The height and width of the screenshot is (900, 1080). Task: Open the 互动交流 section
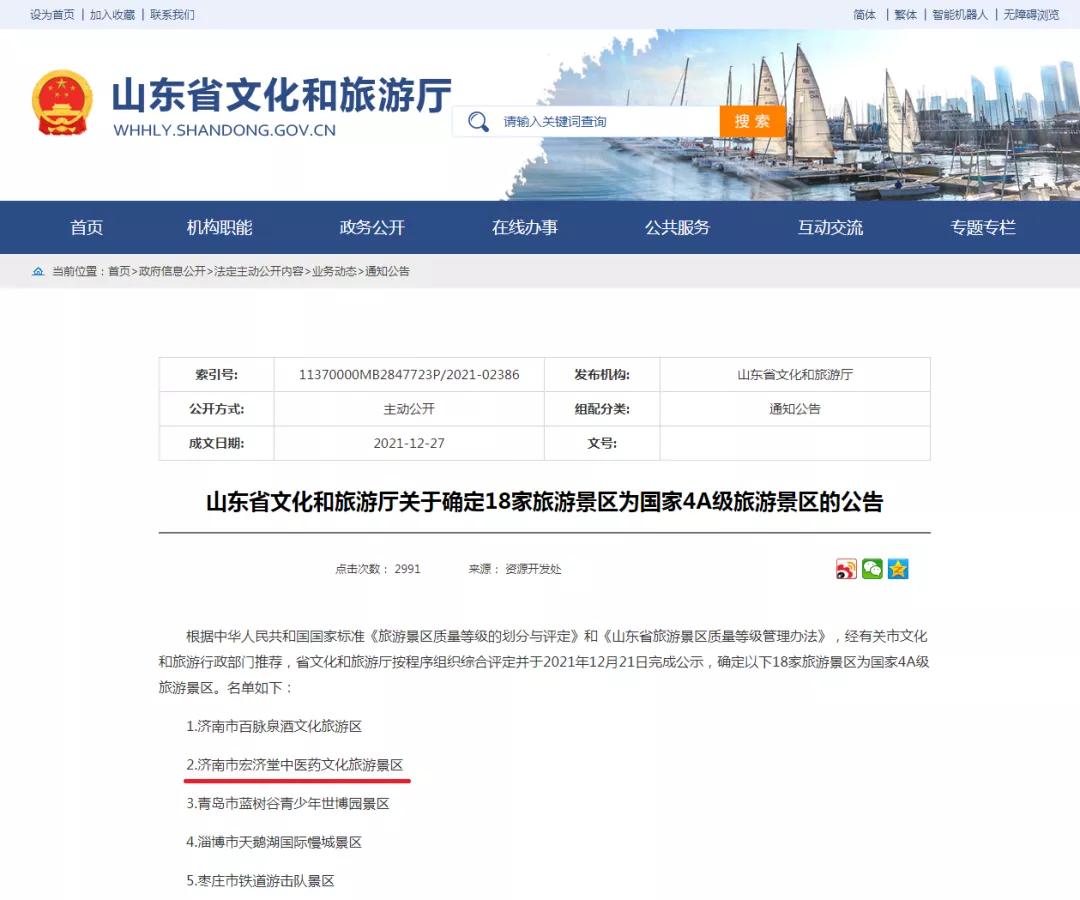point(829,227)
